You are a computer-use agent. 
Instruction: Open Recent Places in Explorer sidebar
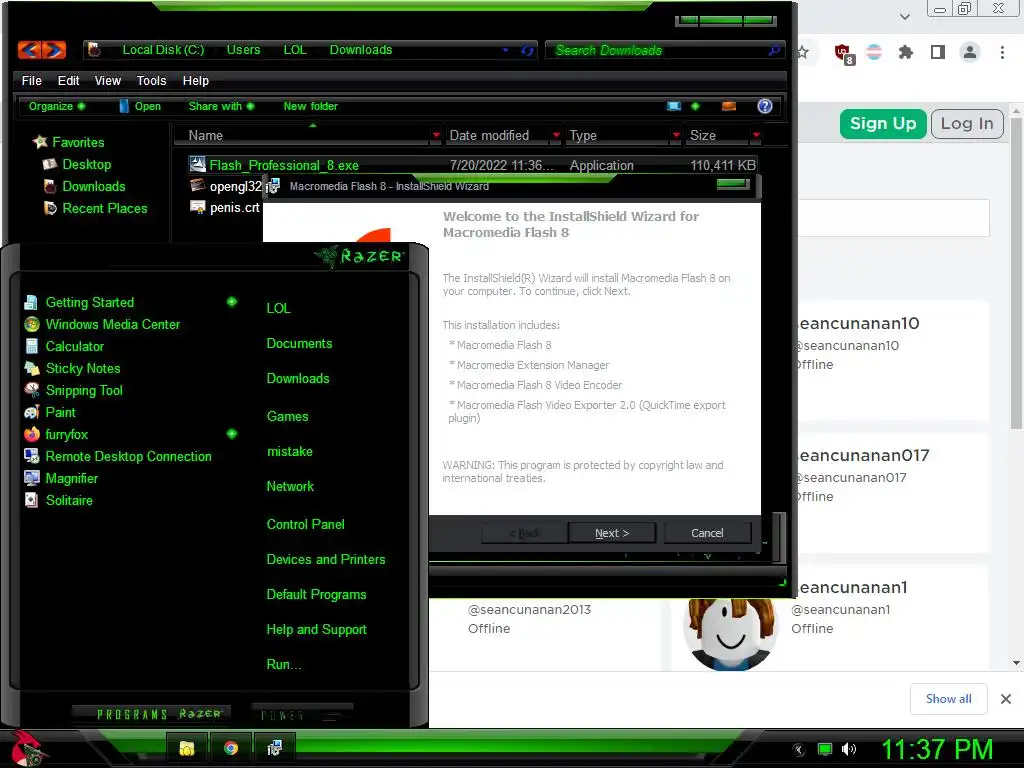tap(95, 209)
